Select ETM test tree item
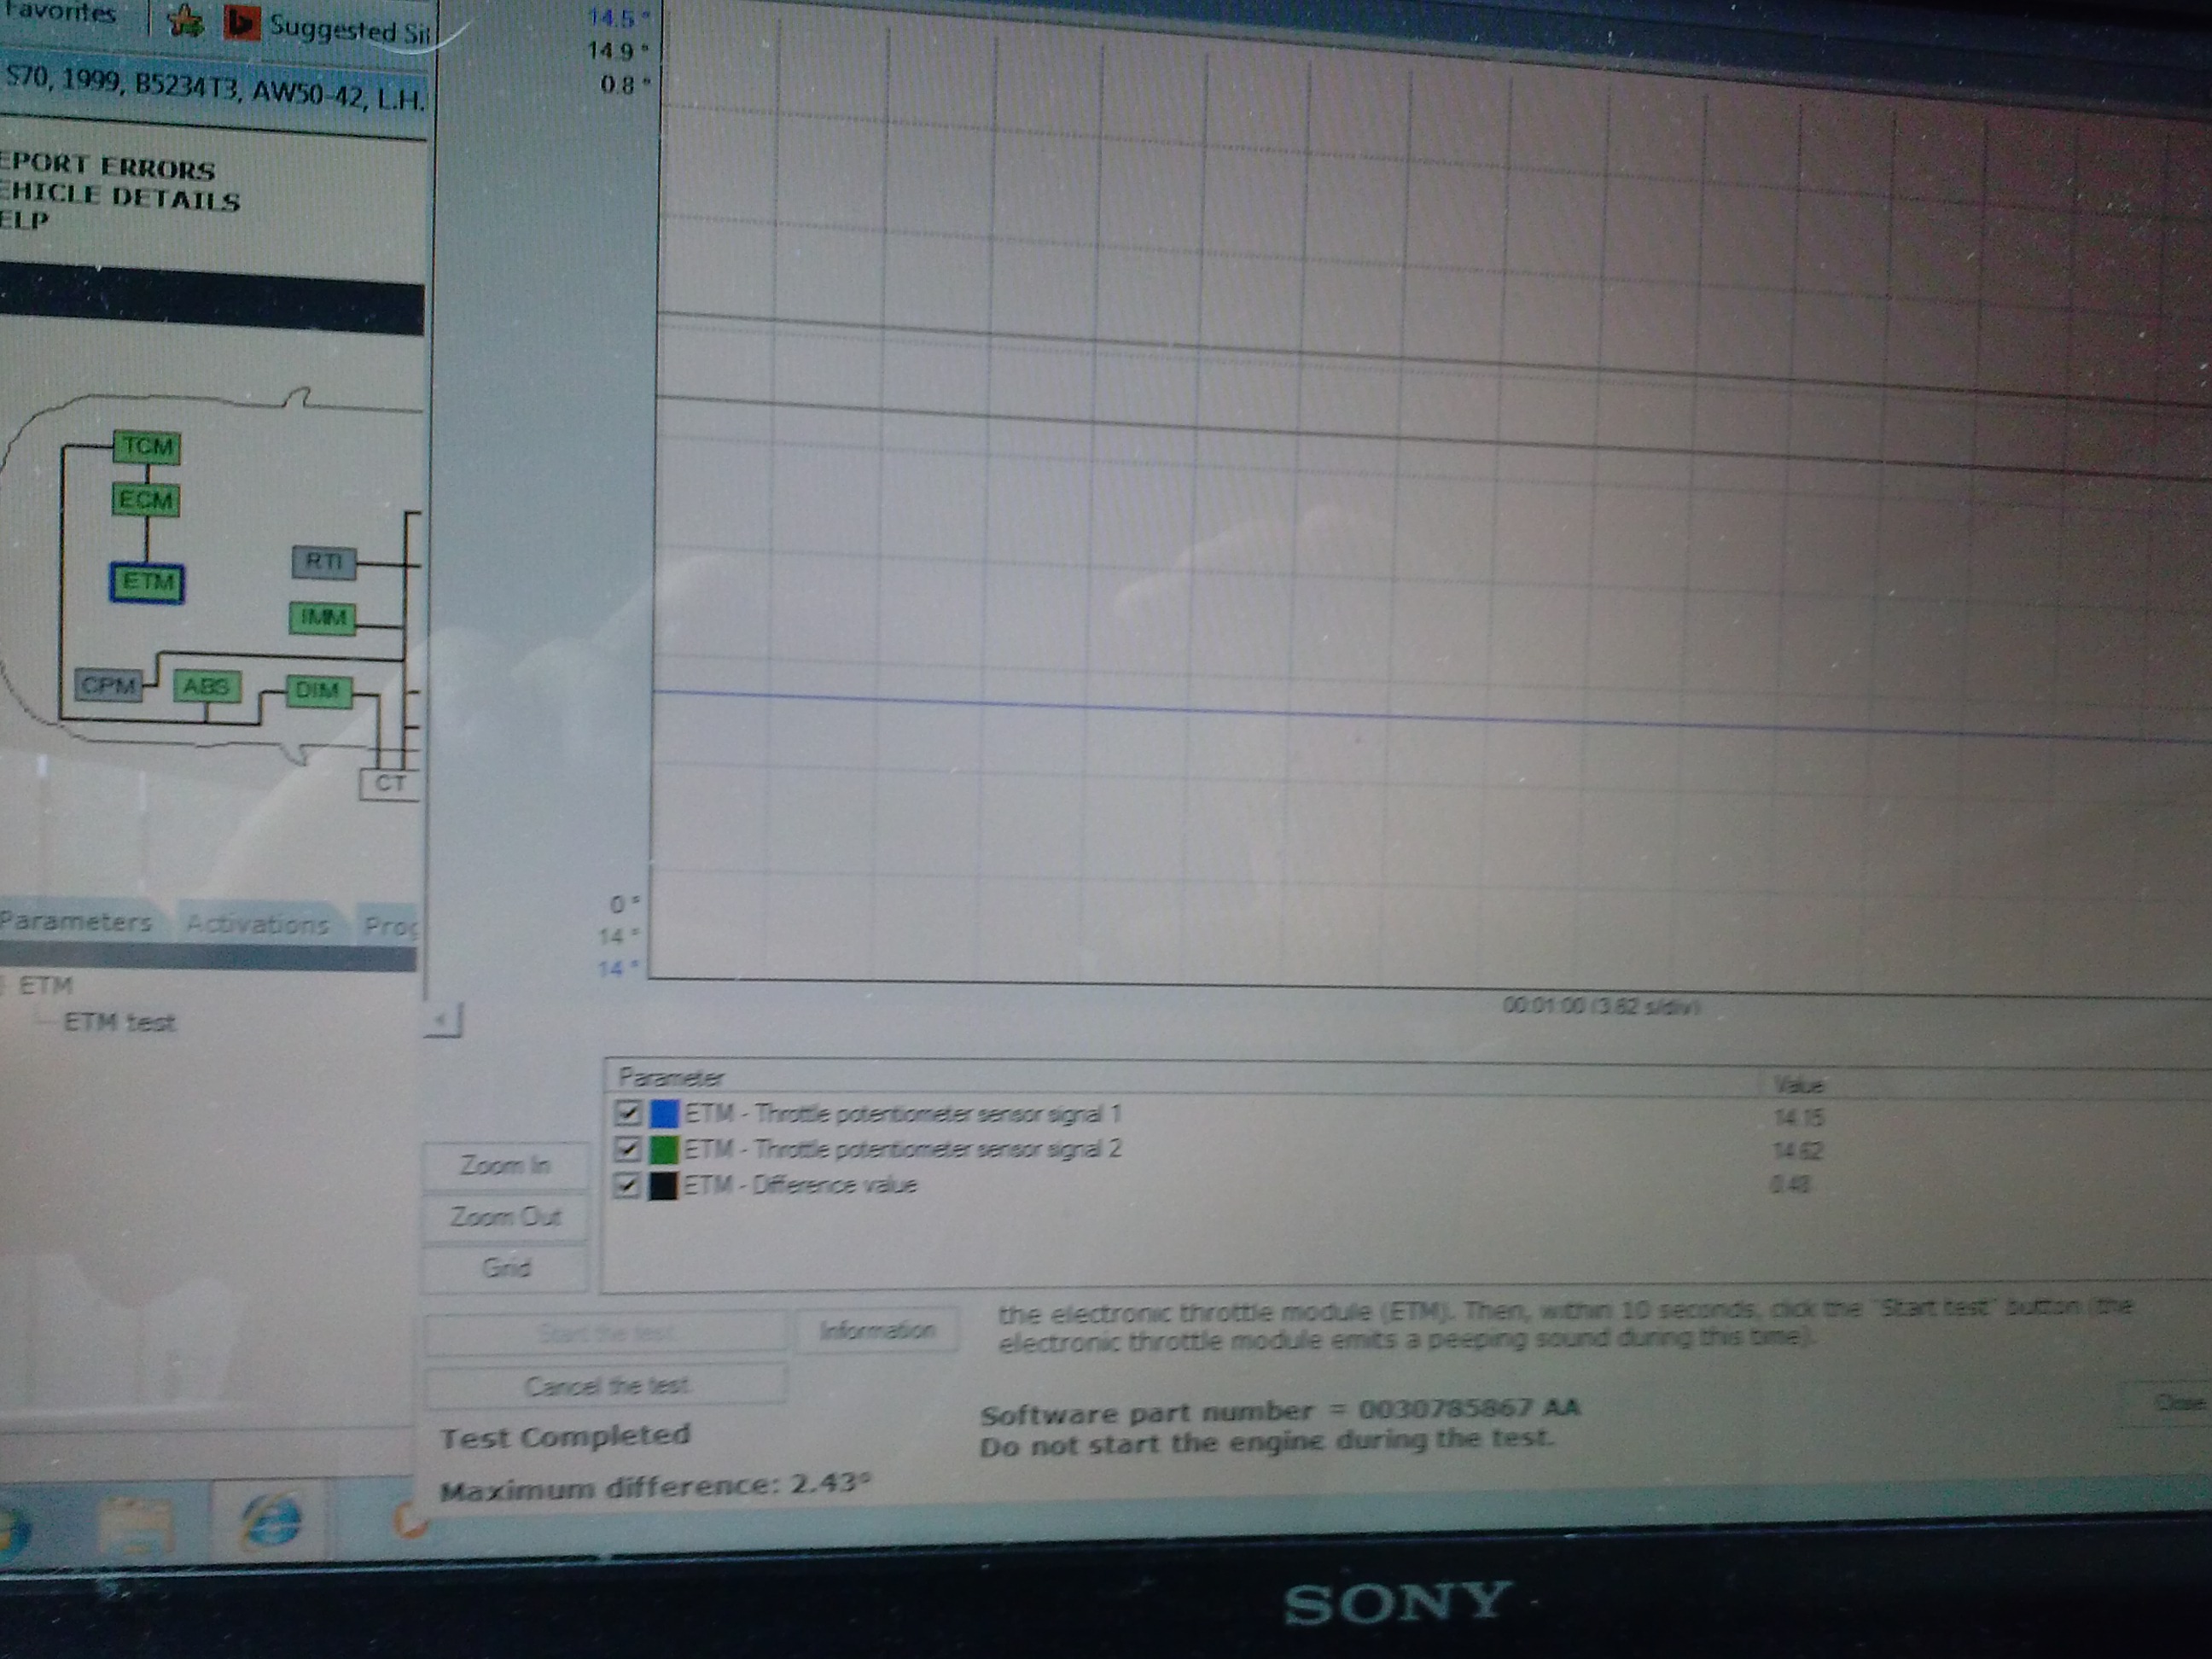Image resolution: width=2212 pixels, height=1659 pixels. [x=119, y=1022]
